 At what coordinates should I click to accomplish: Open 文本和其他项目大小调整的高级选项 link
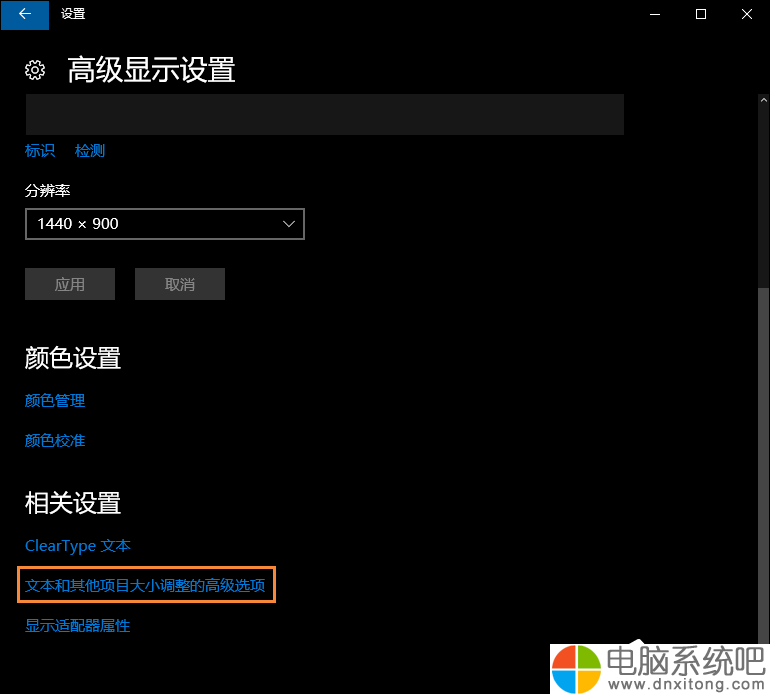145,585
